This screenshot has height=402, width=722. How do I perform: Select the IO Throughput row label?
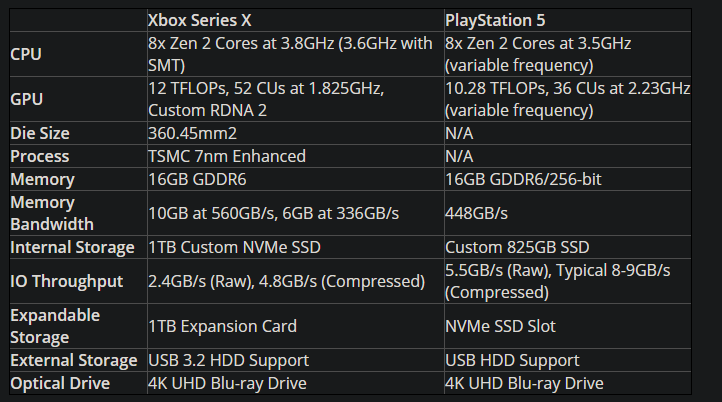pyautogui.click(x=66, y=281)
